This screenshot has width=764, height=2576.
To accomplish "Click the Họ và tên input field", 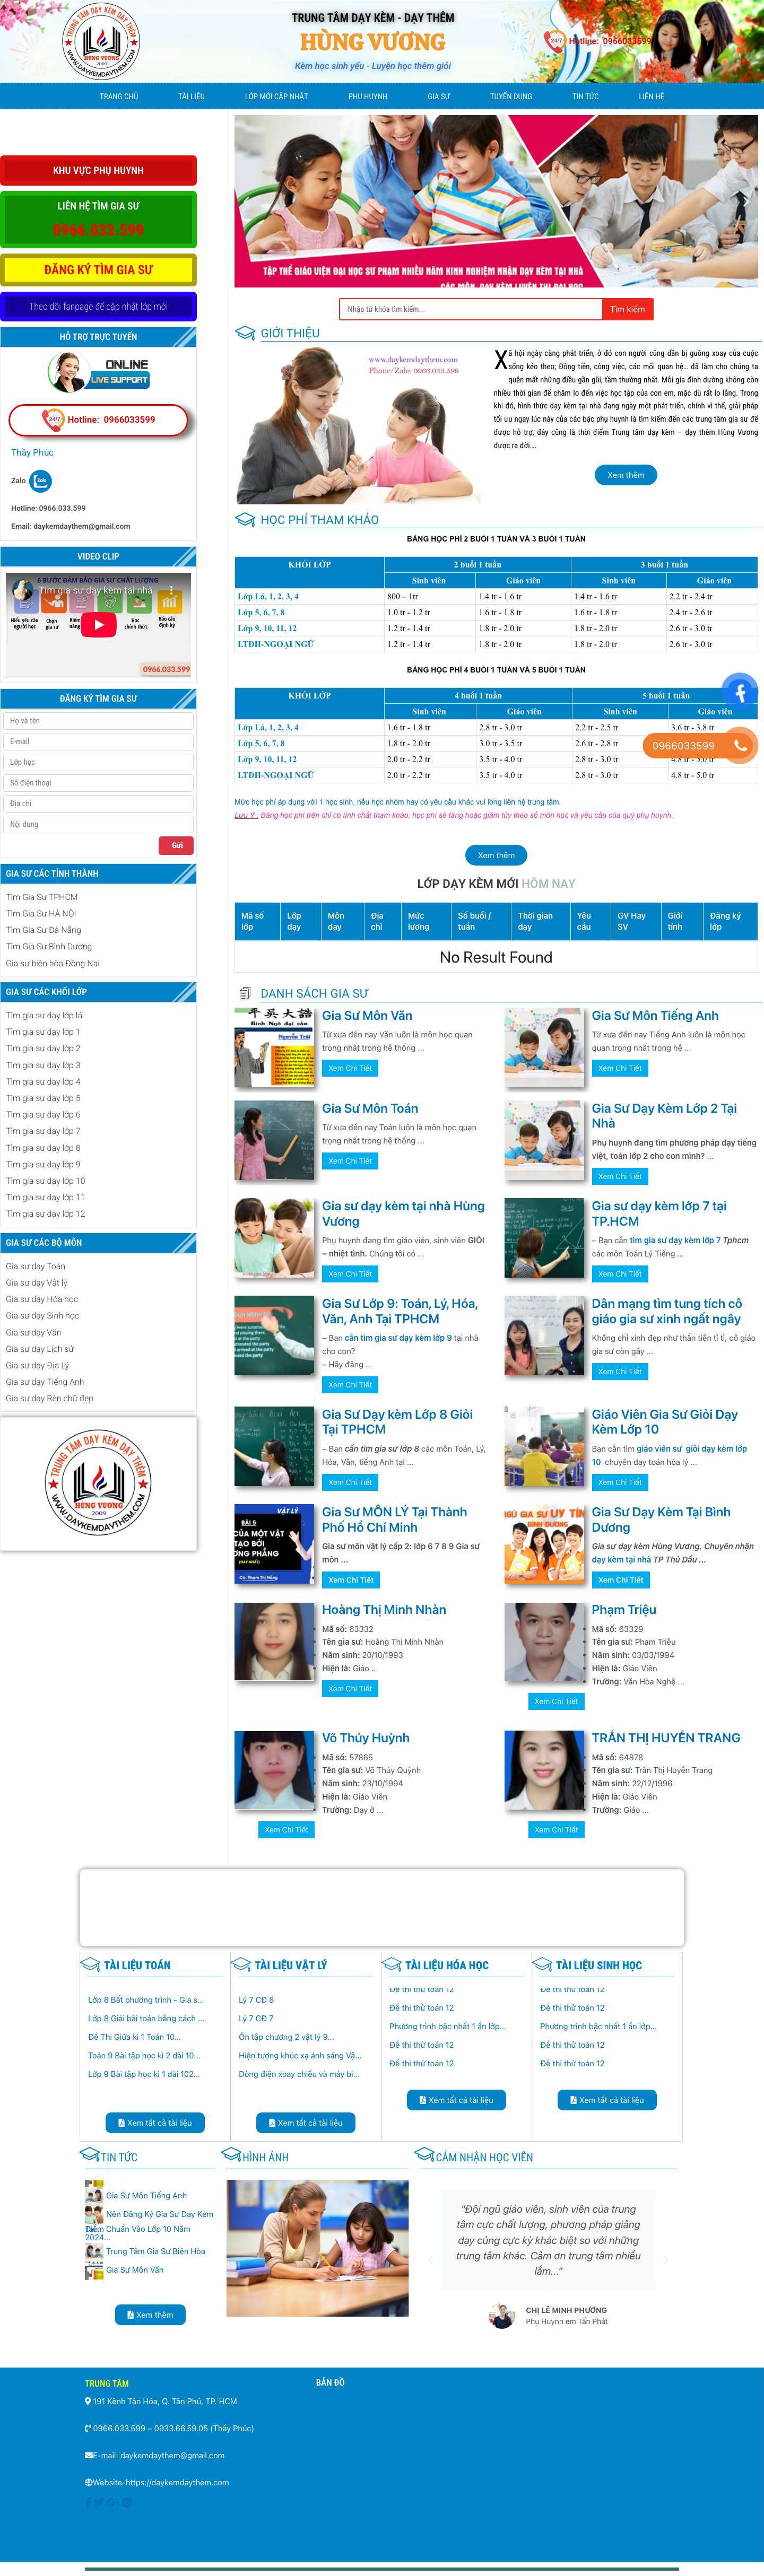I will pyautogui.click(x=98, y=721).
